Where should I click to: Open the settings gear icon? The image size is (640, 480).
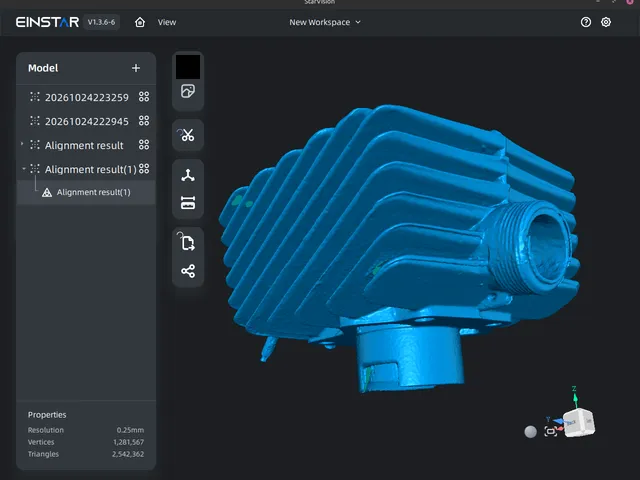606,22
